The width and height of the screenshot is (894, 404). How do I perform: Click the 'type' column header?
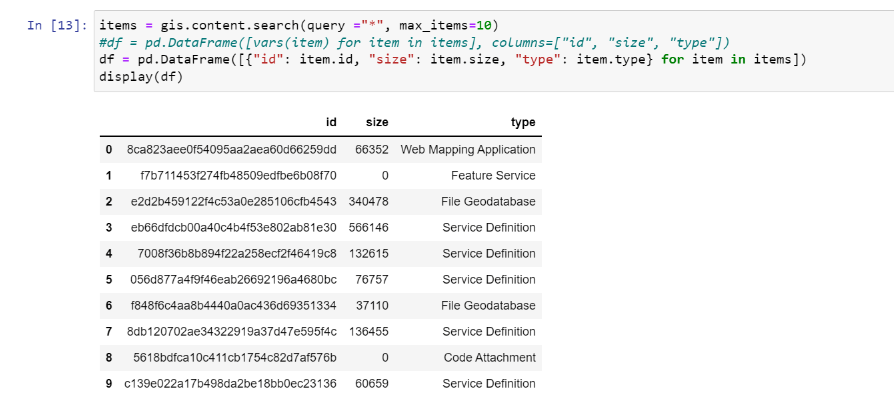click(523, 122)
